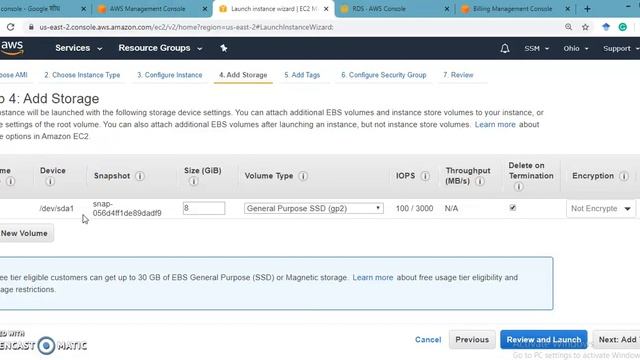This screenshot has height=360, width=640.
Task: Open Learn more link about free tier
Action: click(x=373, y=278)
